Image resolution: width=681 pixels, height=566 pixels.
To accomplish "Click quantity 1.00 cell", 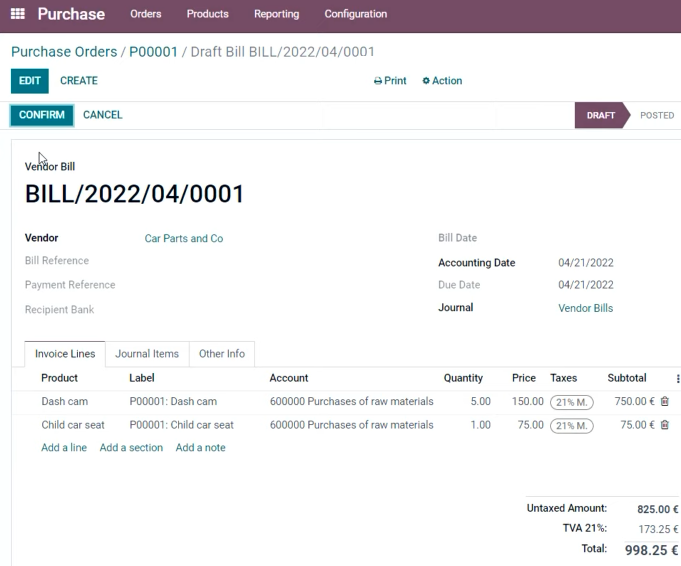I will pos(480,424).
